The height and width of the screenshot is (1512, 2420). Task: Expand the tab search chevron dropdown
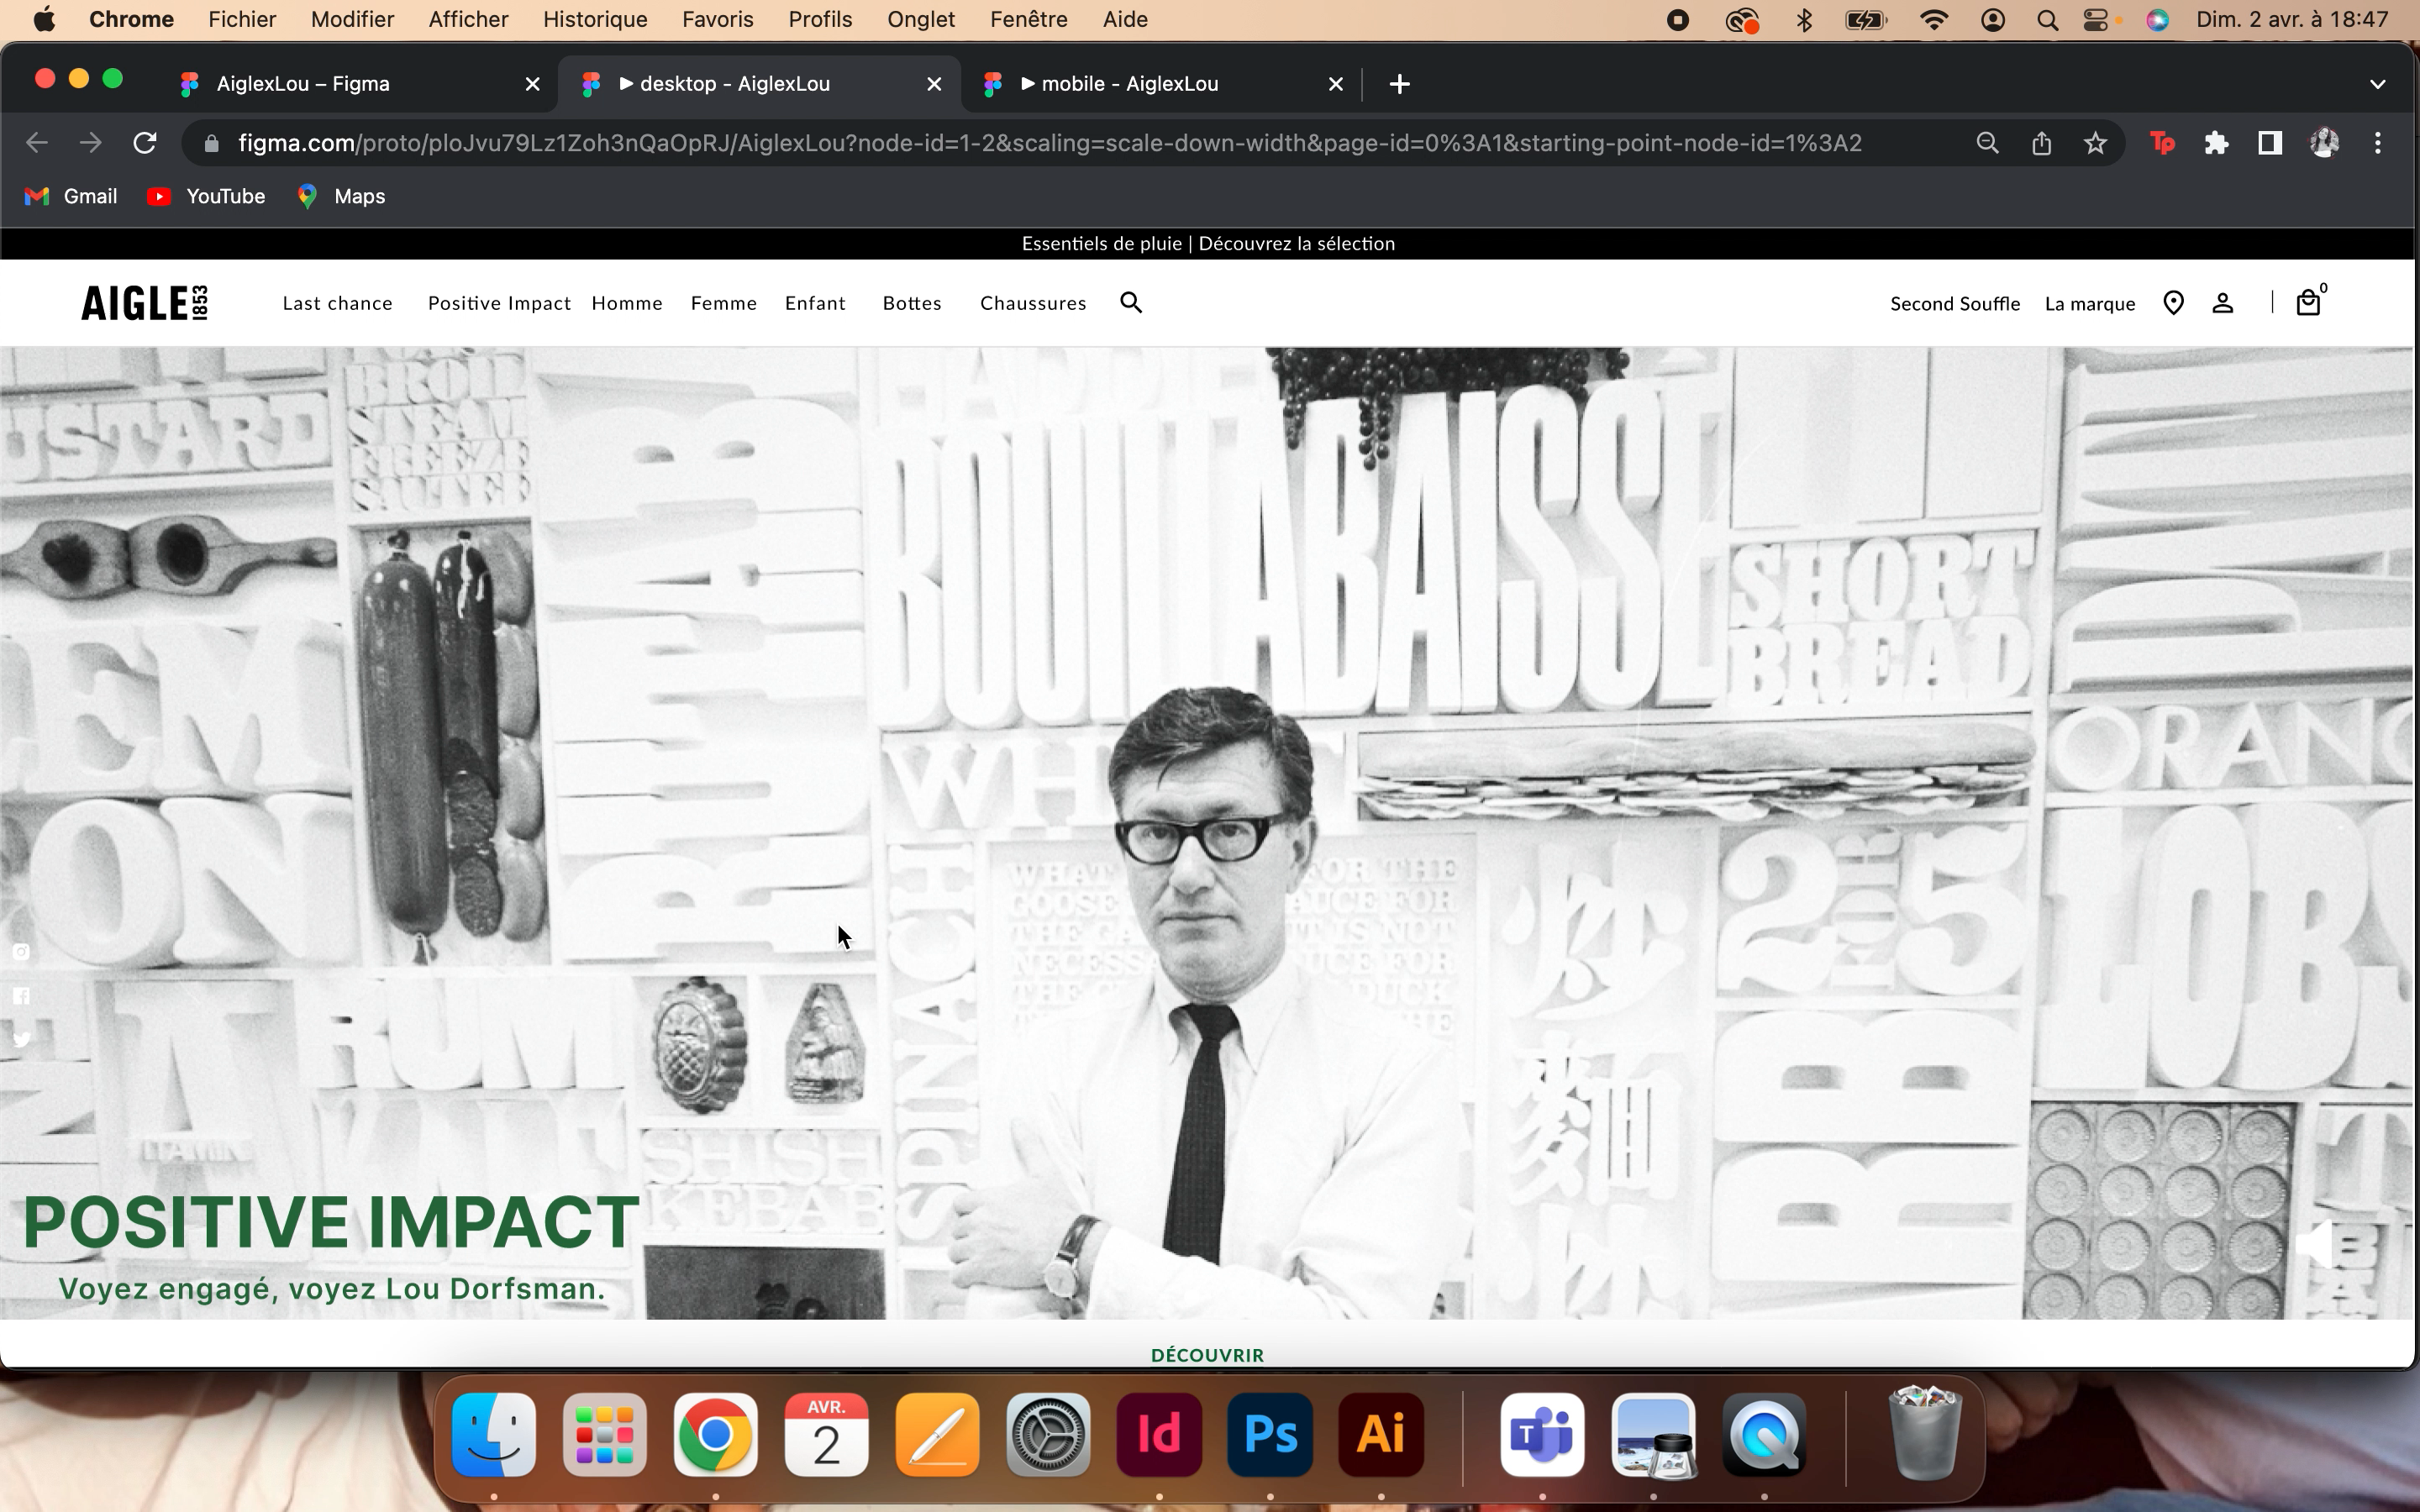[x=2378, y=84]
